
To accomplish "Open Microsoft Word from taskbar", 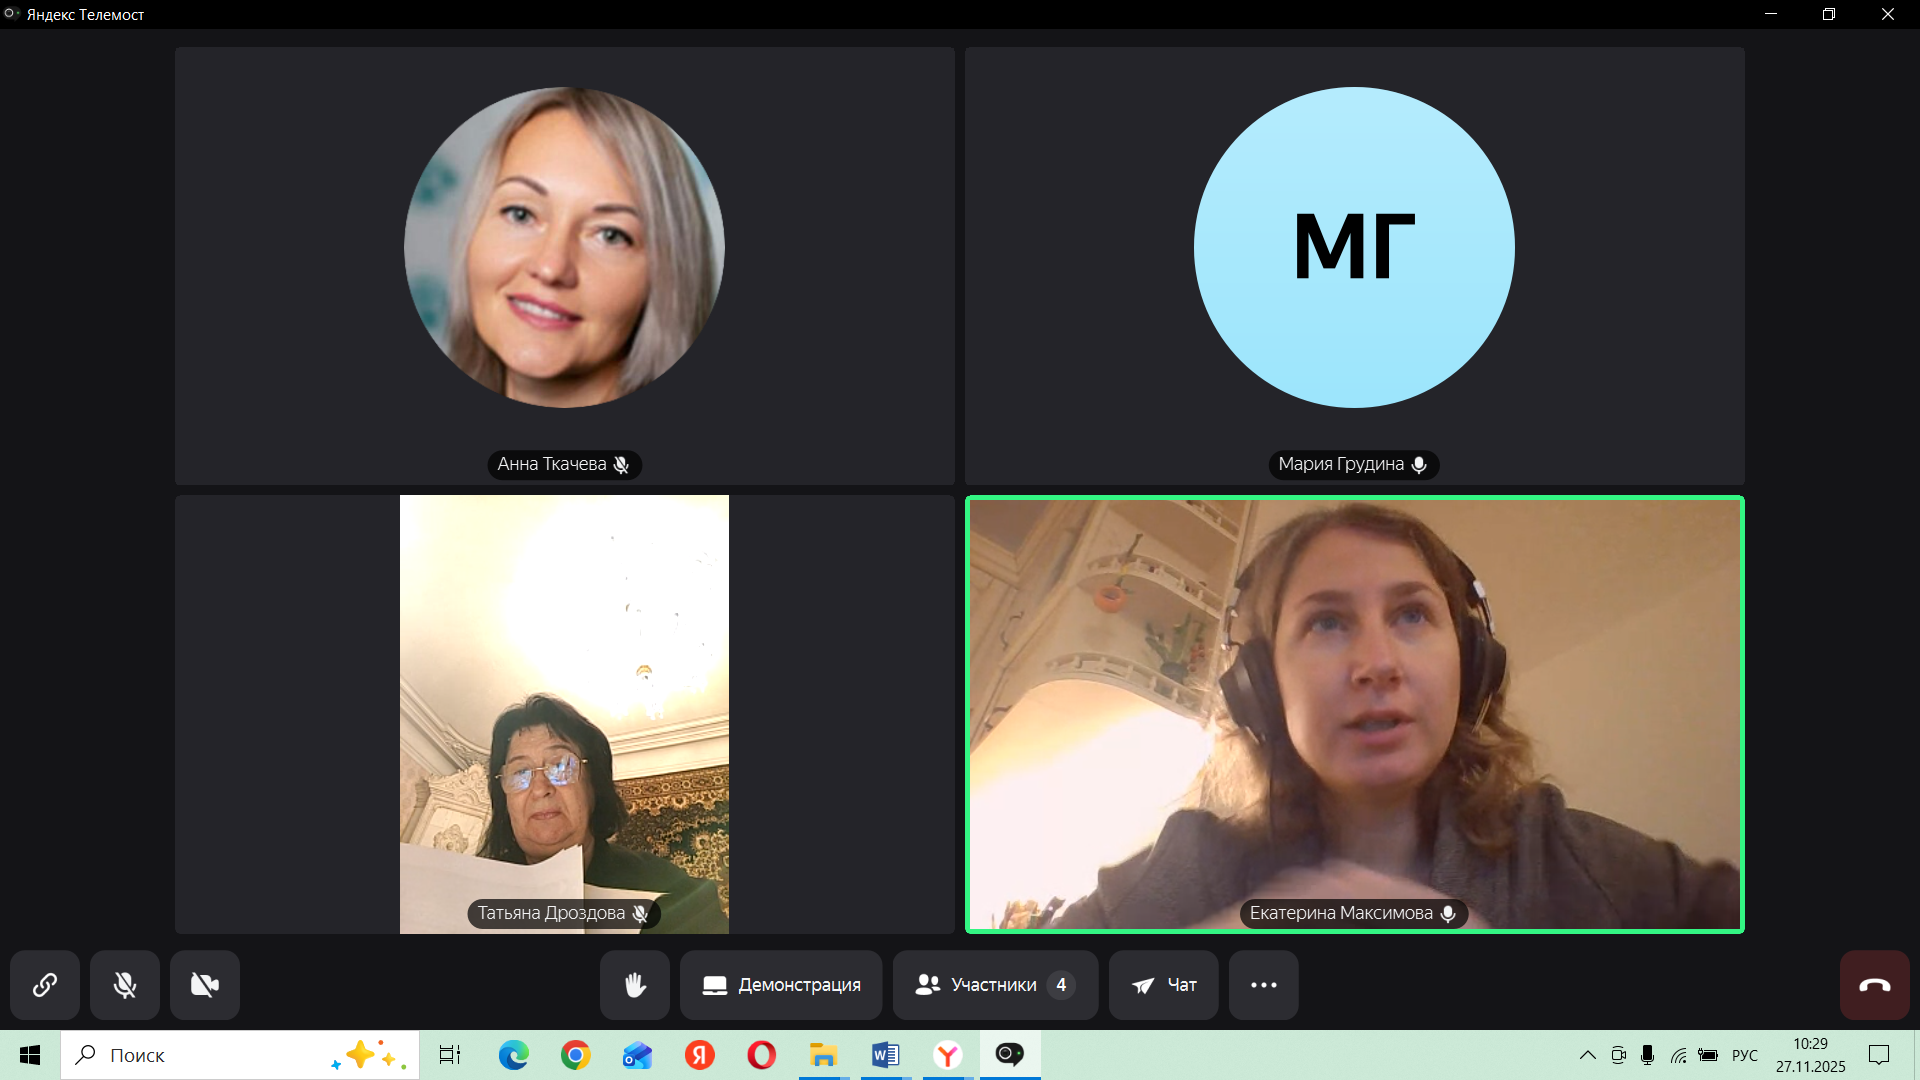I will pos(885,1055).
